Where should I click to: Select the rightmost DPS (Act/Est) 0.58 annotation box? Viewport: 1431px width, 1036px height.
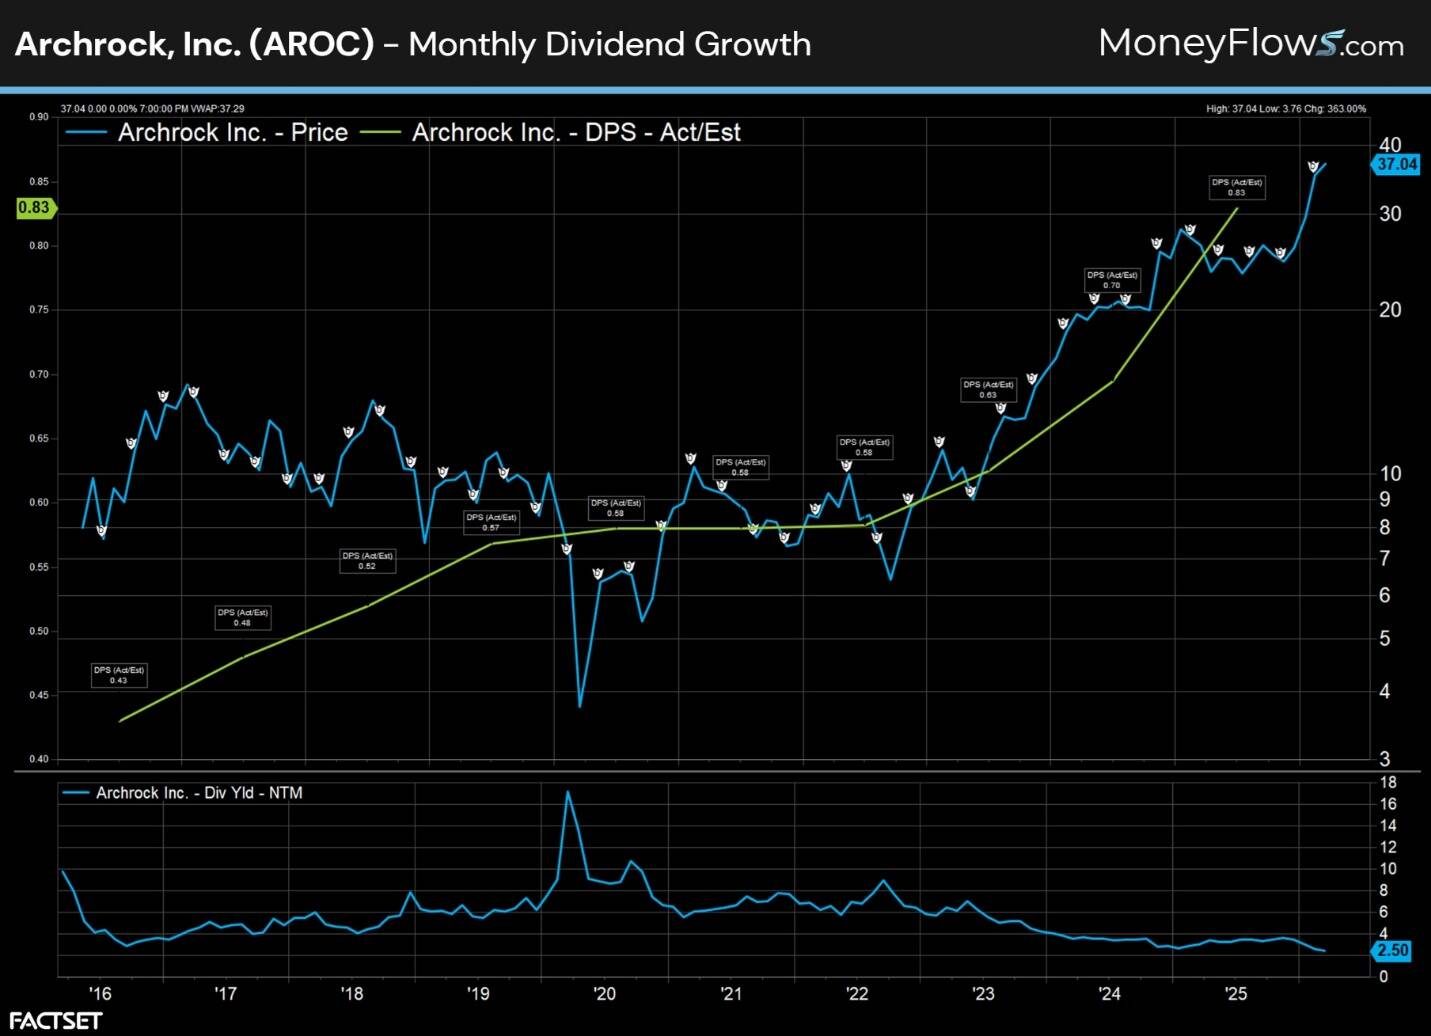point(864,447)
